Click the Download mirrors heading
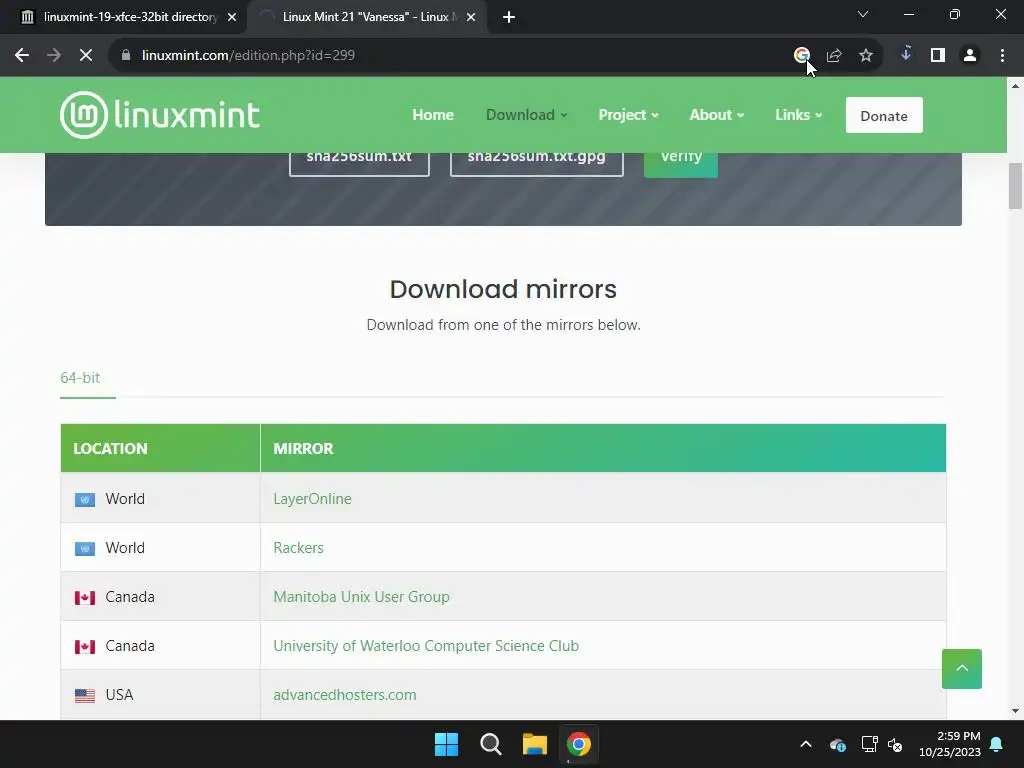Image resolution: width=1024 pixels, height=768 pixels. (503, 289)
